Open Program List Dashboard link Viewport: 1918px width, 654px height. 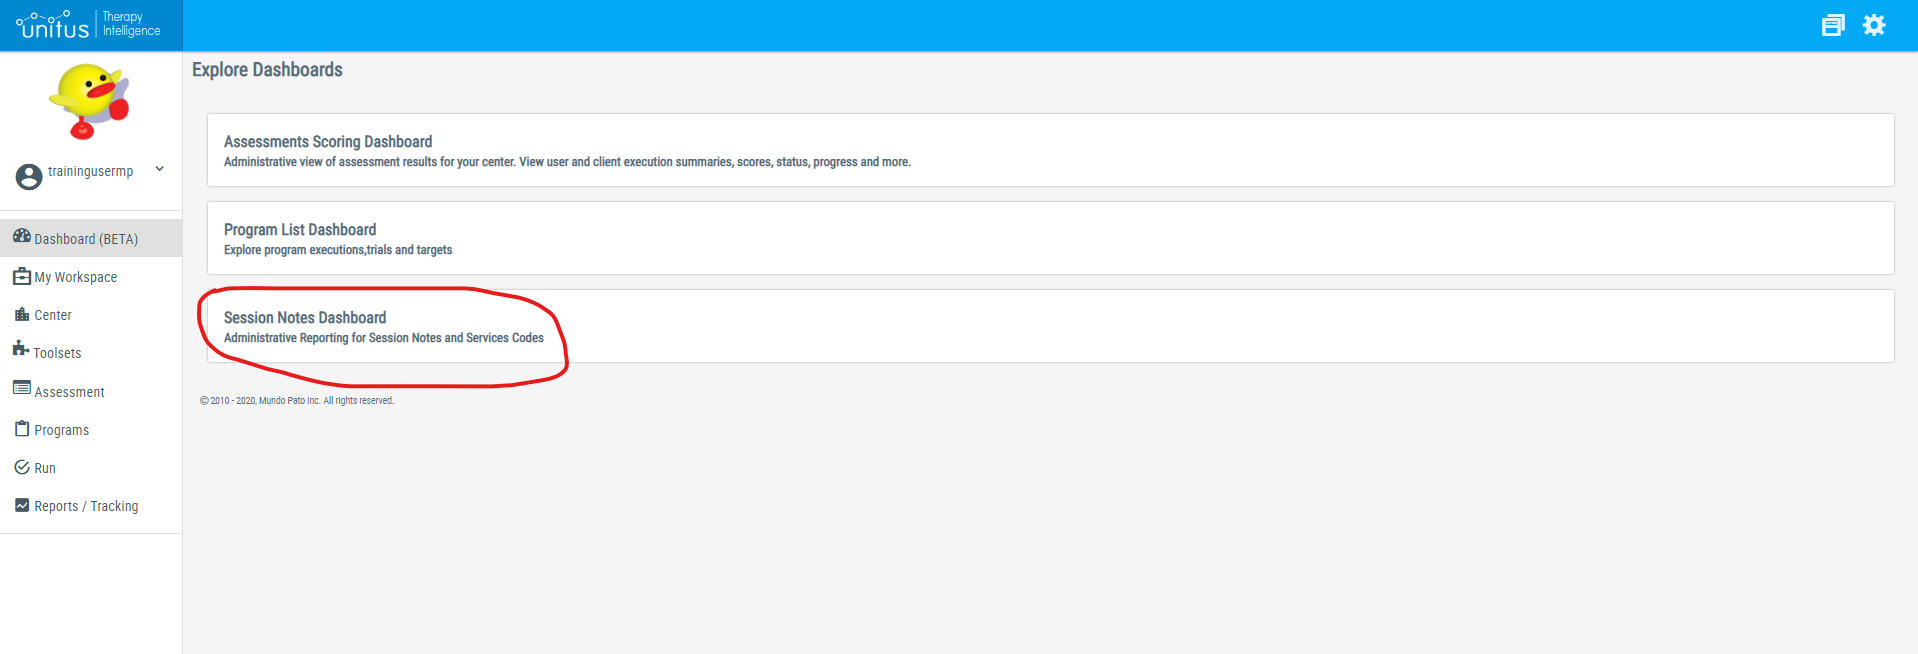point(300,230)
